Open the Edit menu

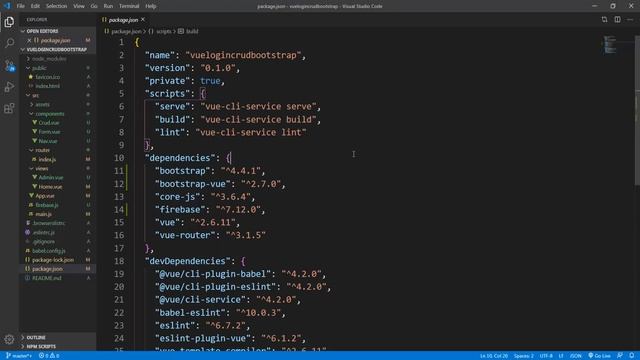point(36,6)
